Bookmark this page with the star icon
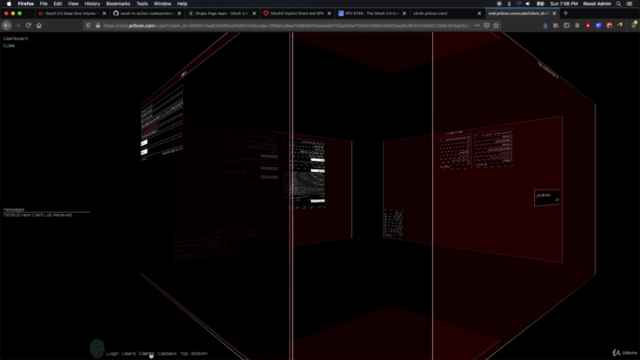640x360 pixels. (496, 25)
